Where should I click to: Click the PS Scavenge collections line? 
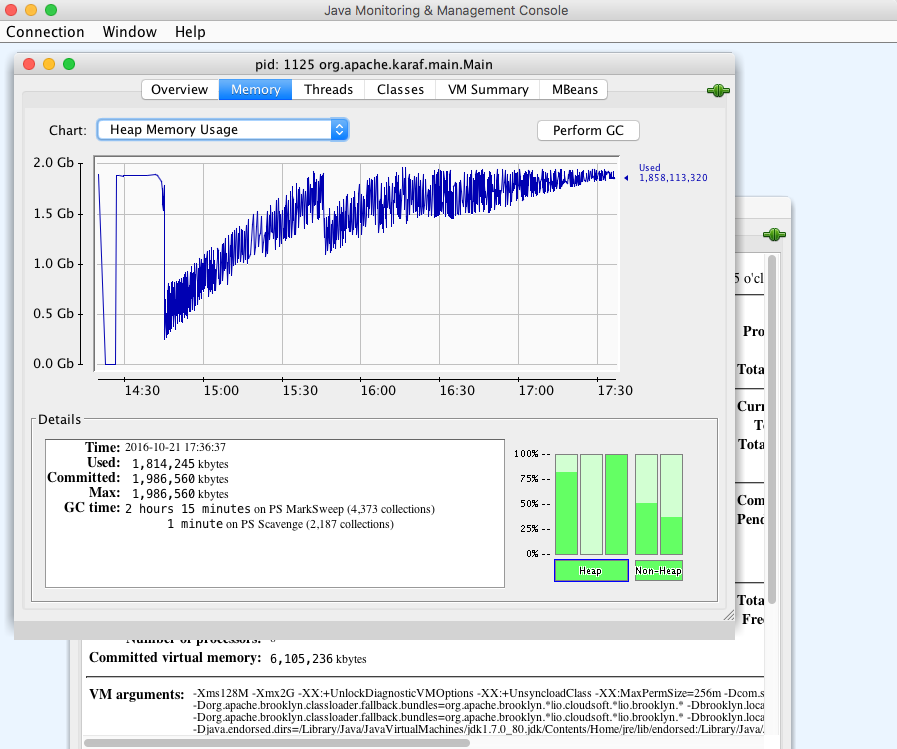[280, 524]
